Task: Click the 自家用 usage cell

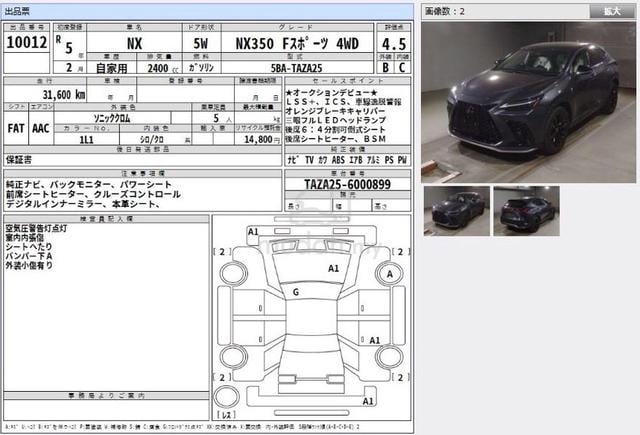Action: click(111, 68)
